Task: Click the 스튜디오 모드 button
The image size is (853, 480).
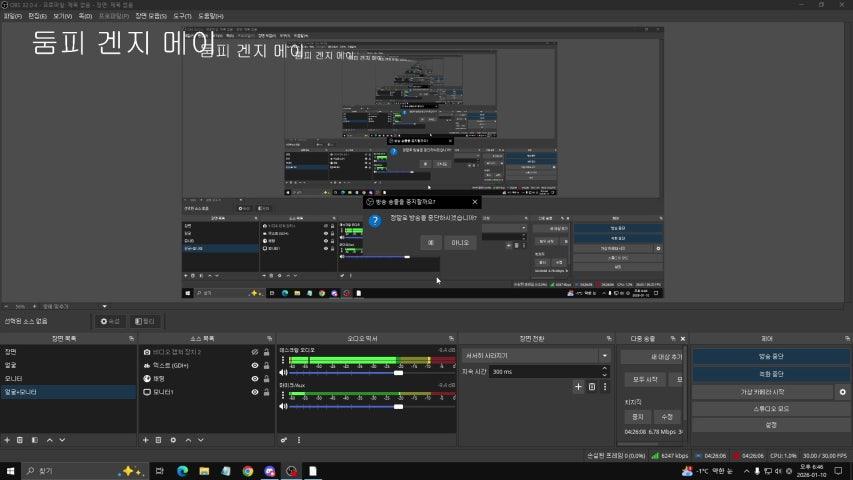Action: (772, 408)
